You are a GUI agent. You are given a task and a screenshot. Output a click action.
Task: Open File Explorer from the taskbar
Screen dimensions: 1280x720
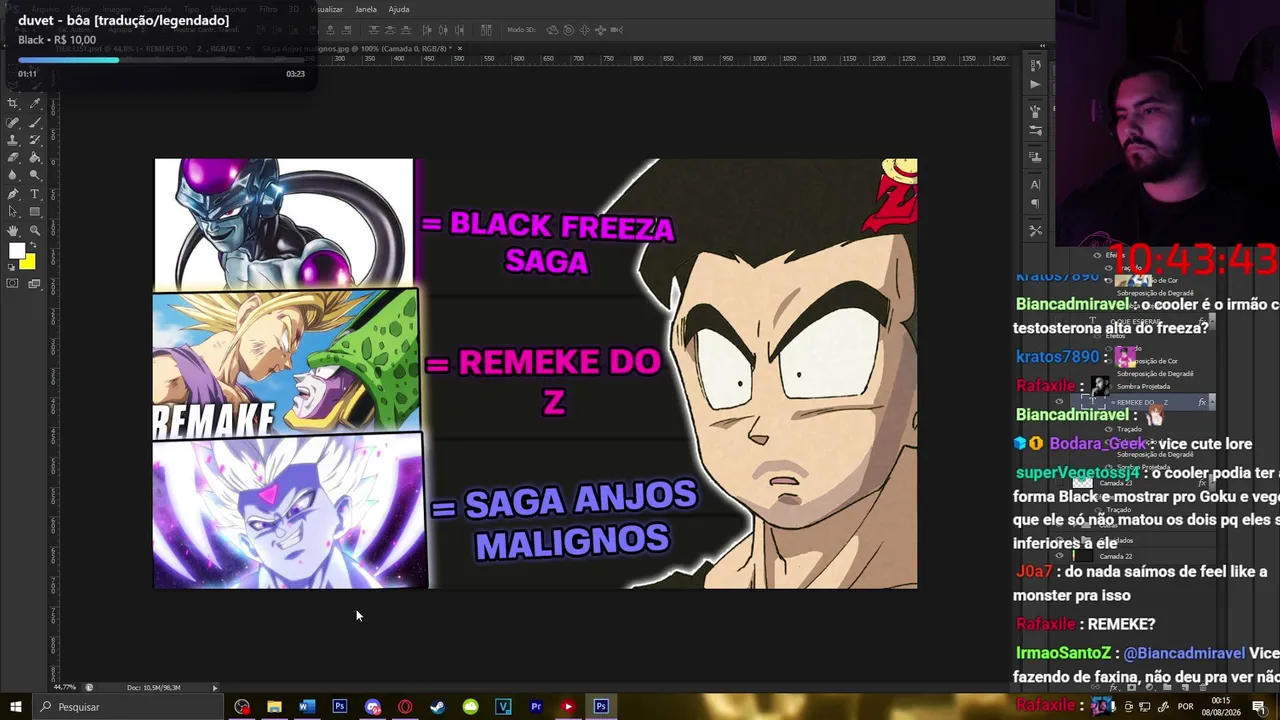click(274, 707)
